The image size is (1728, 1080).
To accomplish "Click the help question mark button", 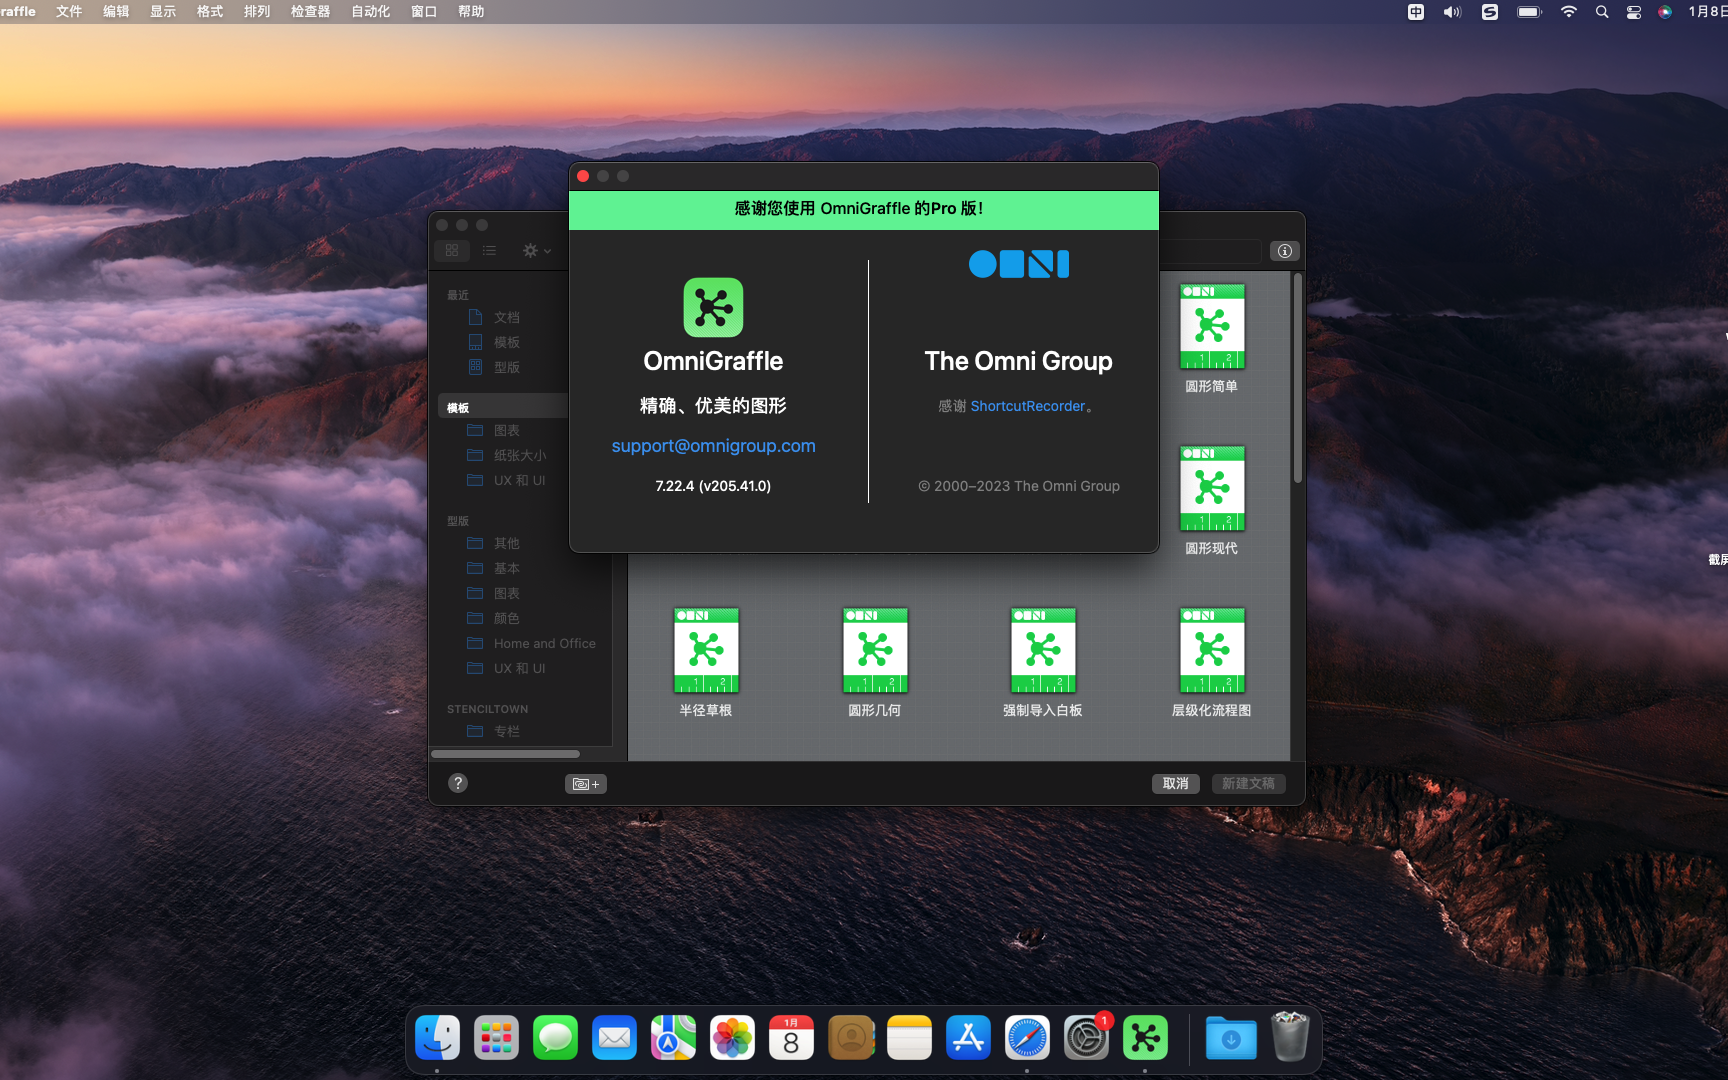I will click(458, 783).
